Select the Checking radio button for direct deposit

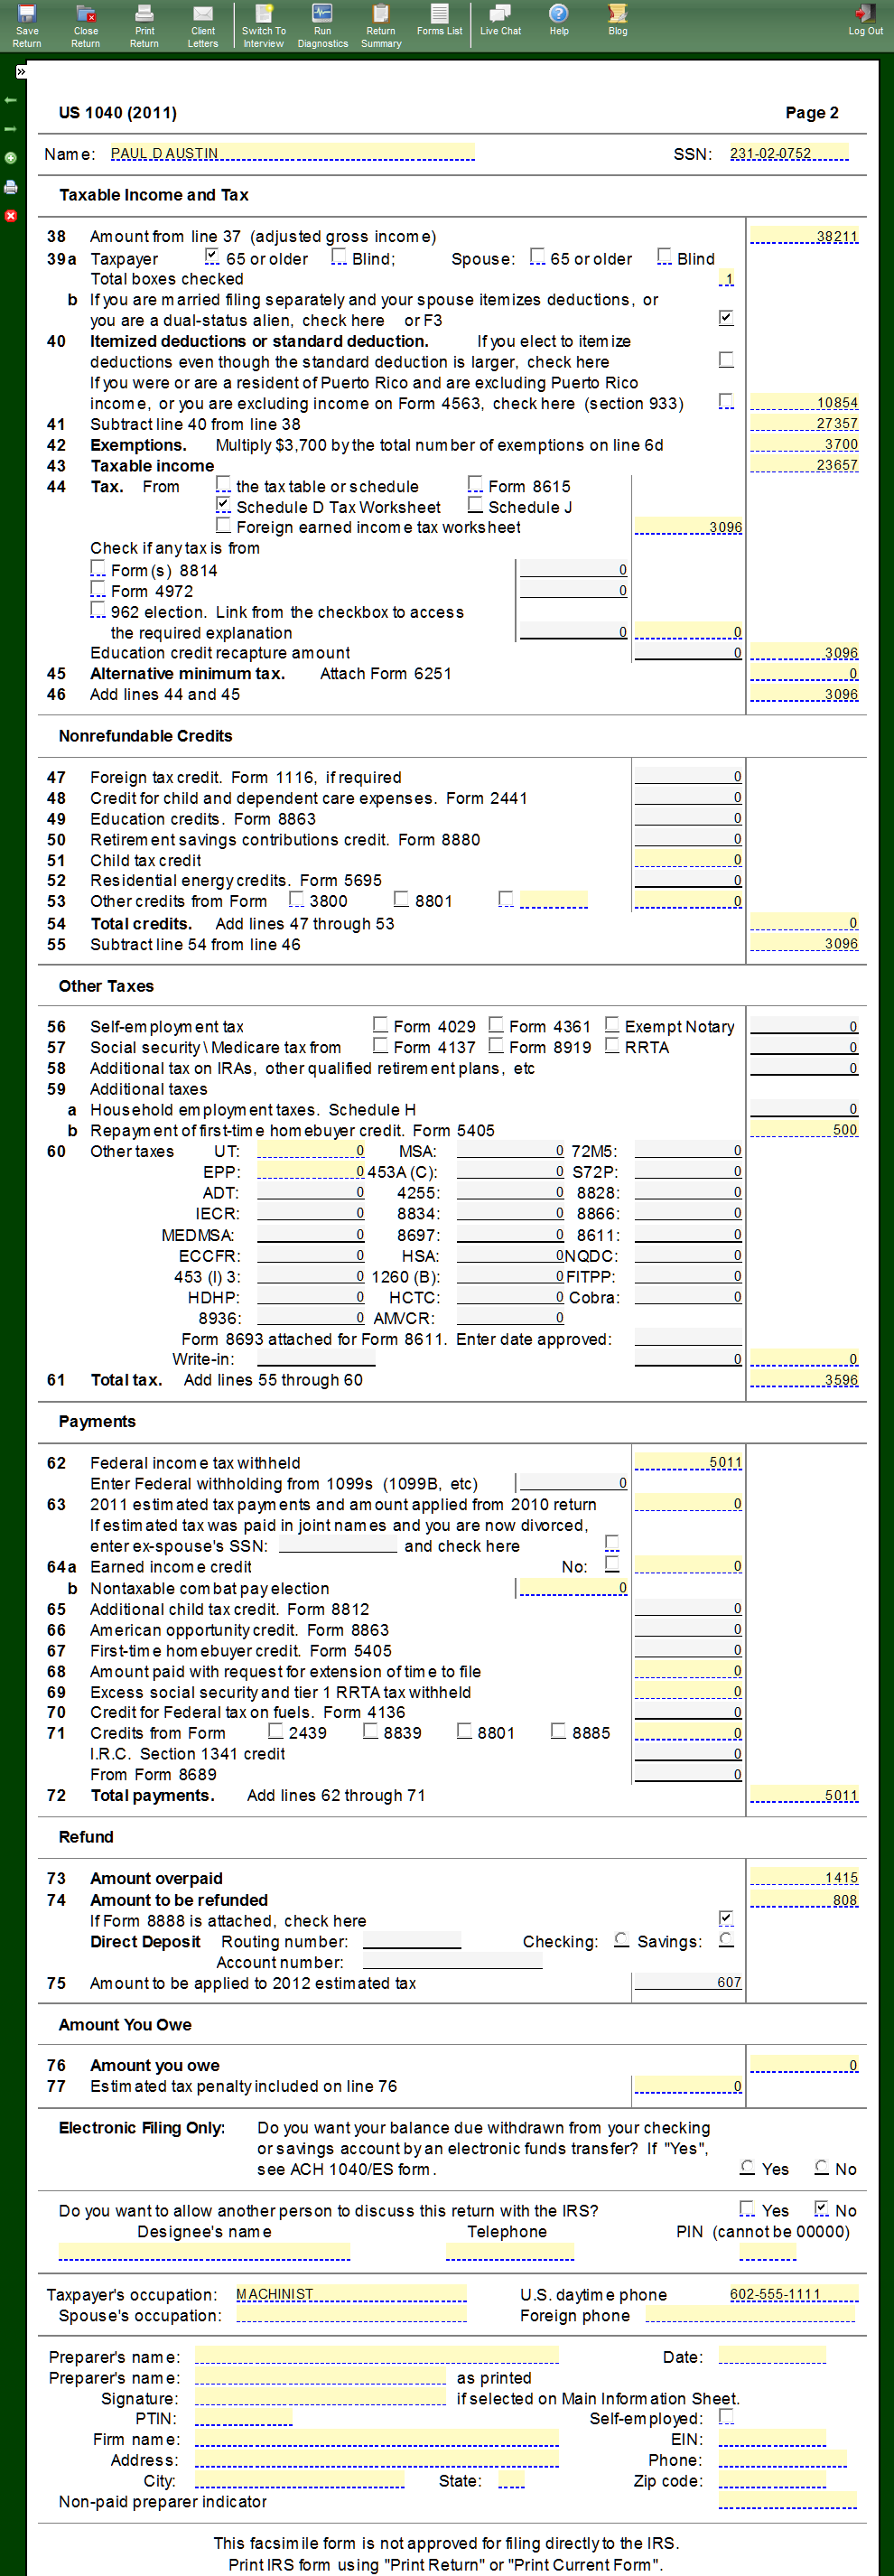[x=621, y=1940]
